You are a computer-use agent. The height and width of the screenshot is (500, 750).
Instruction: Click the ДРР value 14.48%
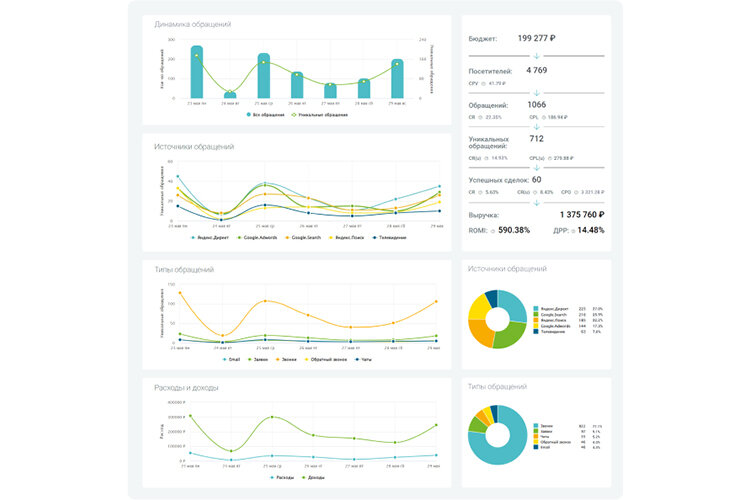pos(591,230)
